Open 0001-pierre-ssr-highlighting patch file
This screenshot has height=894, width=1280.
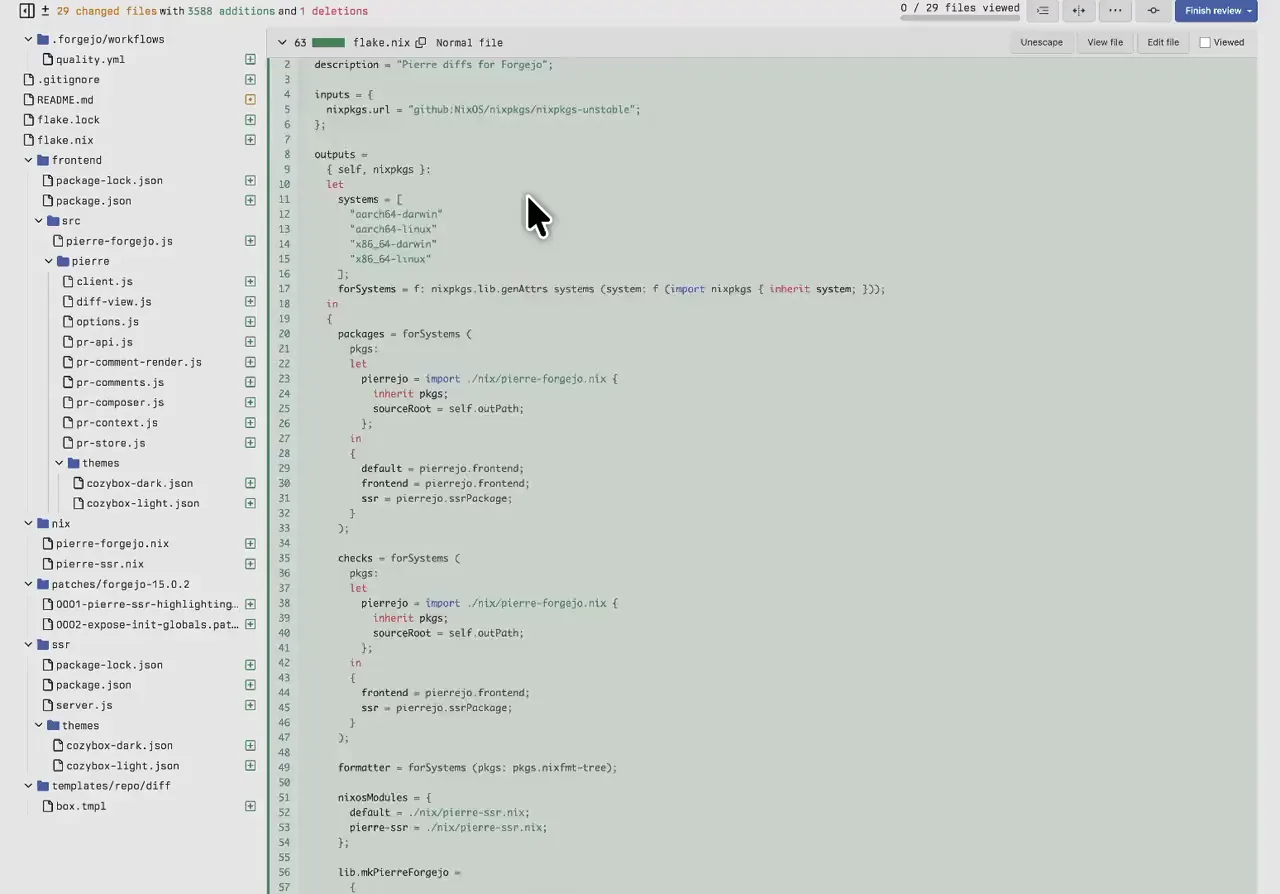(147, 604)
